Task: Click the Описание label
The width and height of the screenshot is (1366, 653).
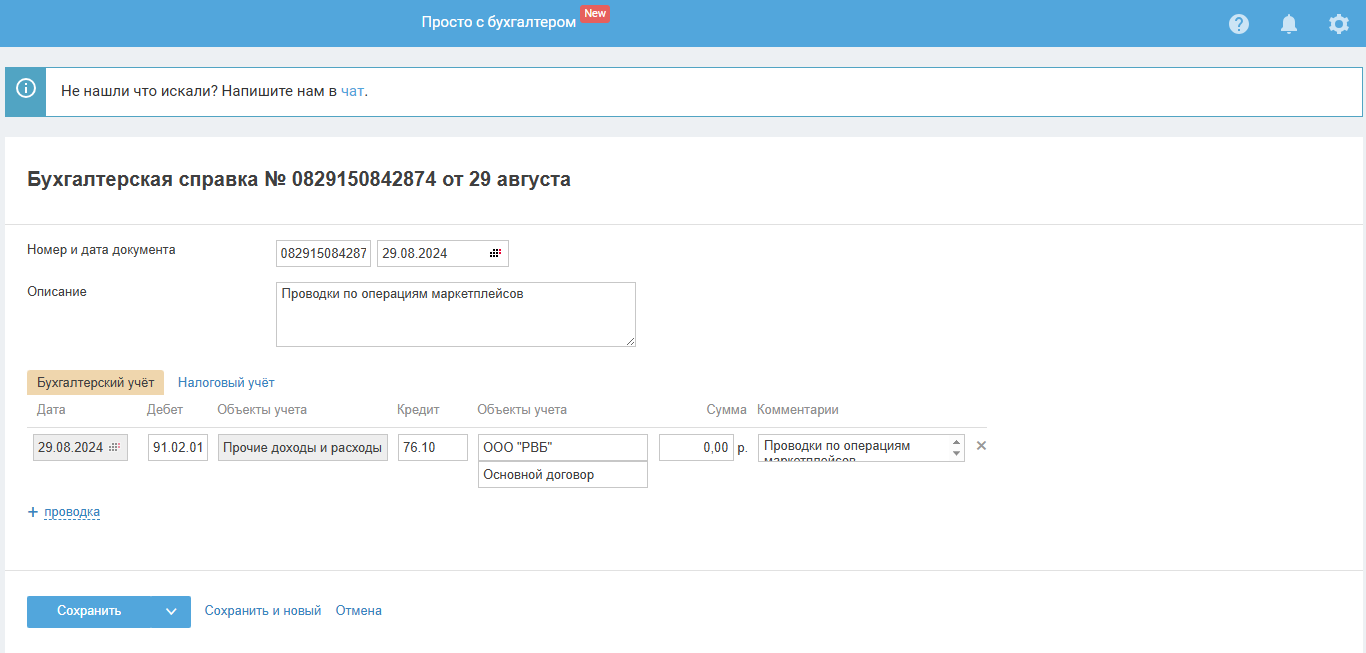Action: [x=57, y=292]
